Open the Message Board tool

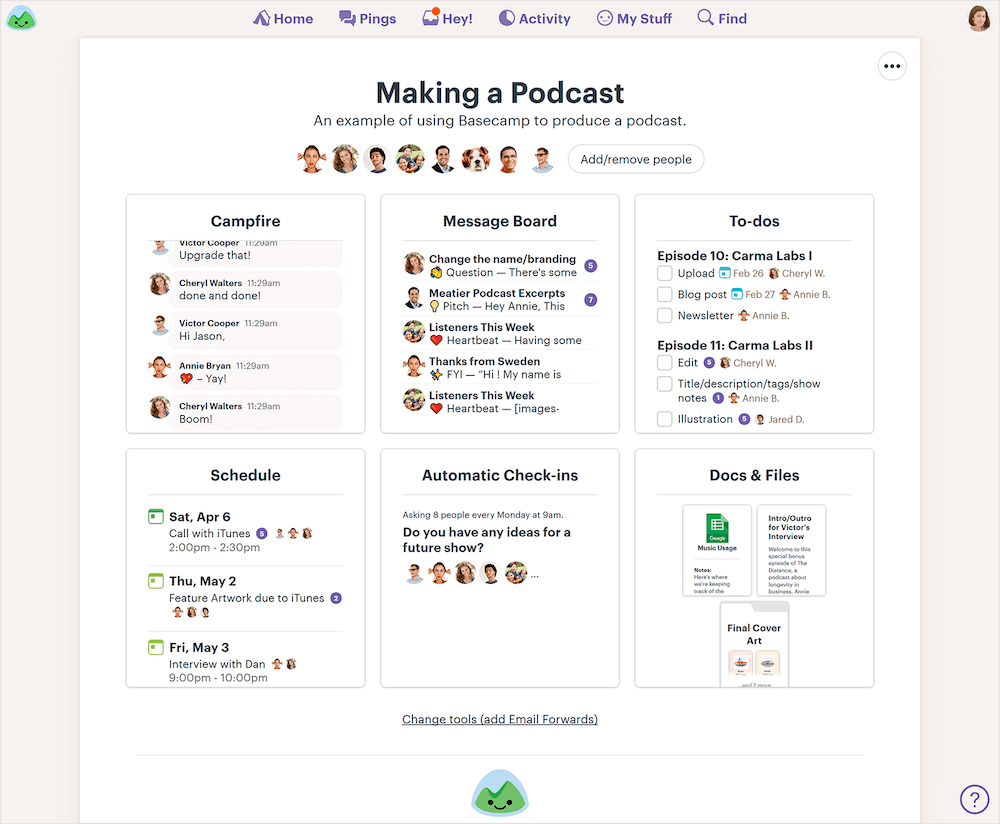click(500, 221)
